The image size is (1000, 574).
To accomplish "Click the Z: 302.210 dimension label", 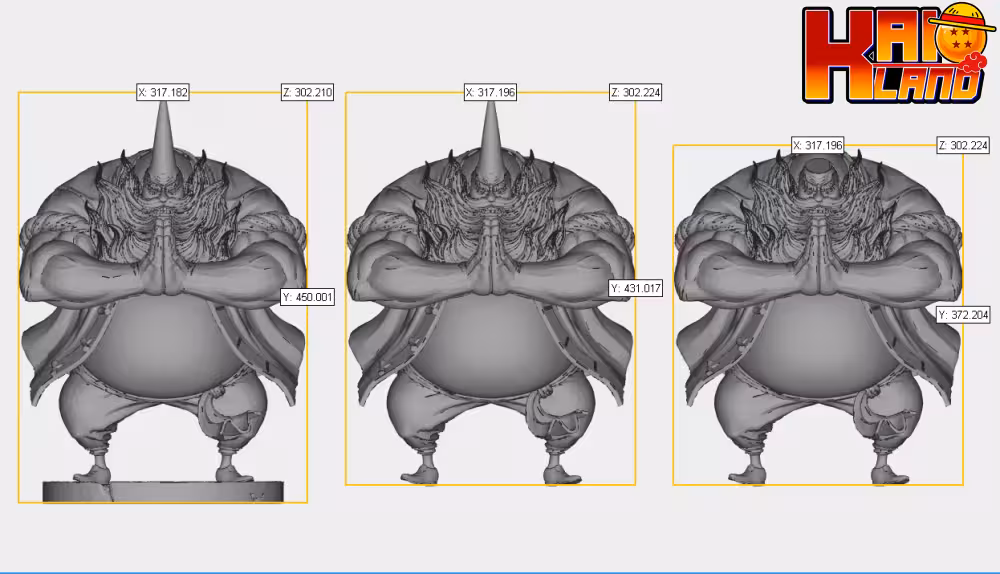I will click(307, 92).
